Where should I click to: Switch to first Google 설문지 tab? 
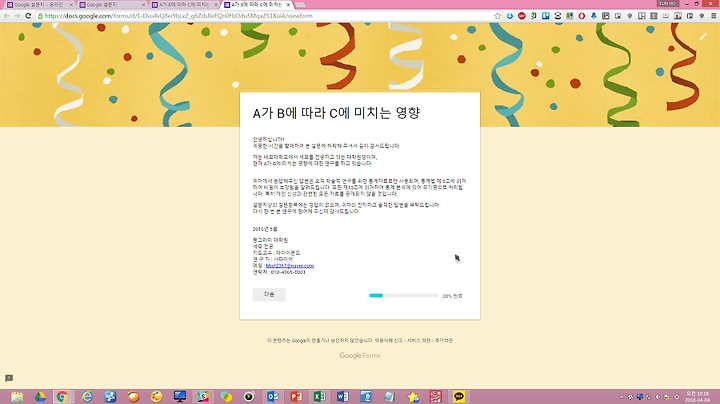pos(39,5)
